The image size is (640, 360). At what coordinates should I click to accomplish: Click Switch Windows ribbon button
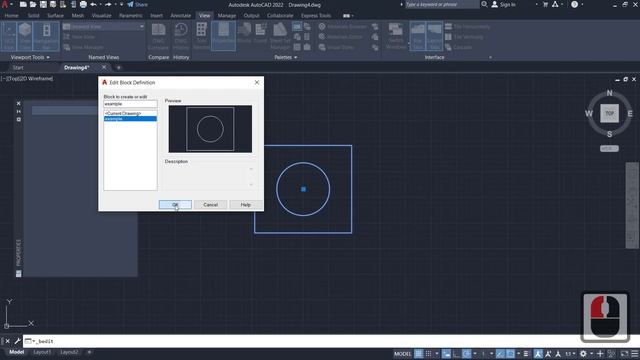tap(396, 36)
